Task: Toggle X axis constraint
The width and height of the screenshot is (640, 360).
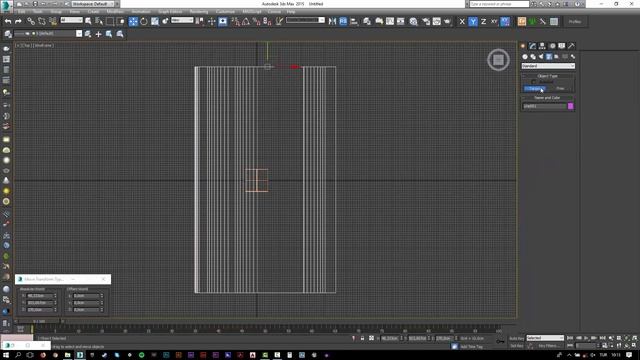Action: [x=462, y=21]
